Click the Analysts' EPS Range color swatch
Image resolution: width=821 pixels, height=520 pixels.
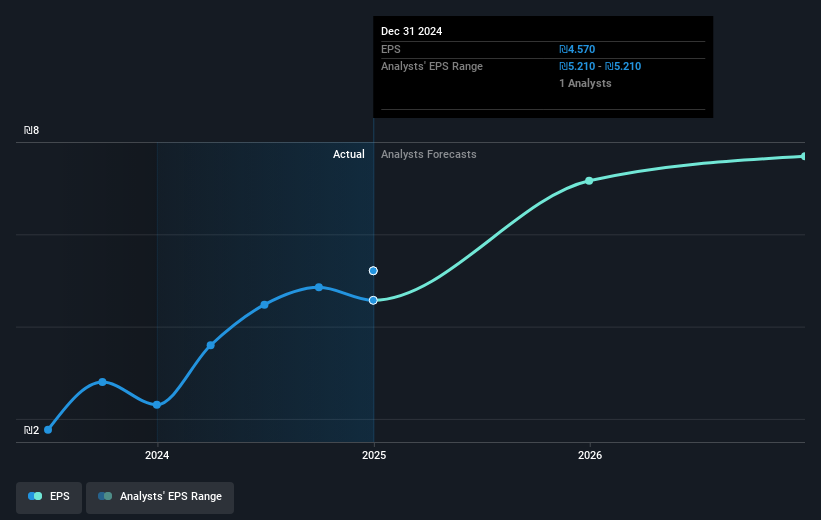105,496
